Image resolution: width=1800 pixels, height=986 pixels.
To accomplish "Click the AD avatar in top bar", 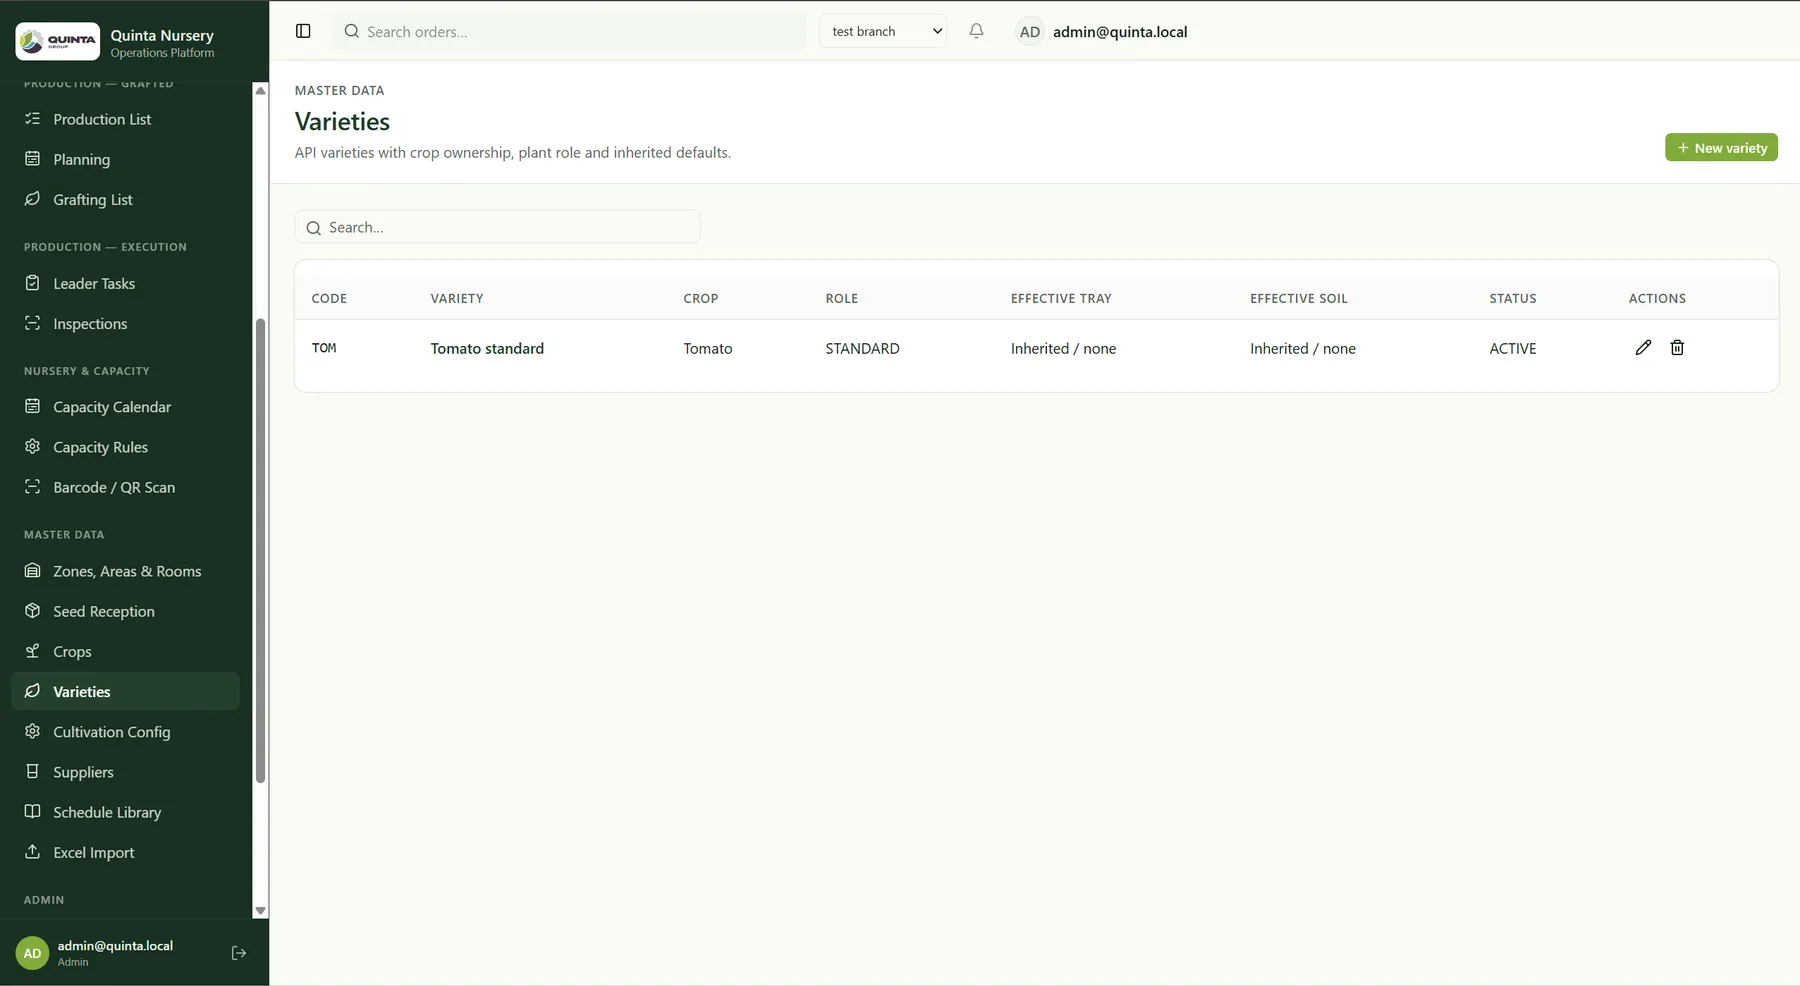I will click(1029, 32).
